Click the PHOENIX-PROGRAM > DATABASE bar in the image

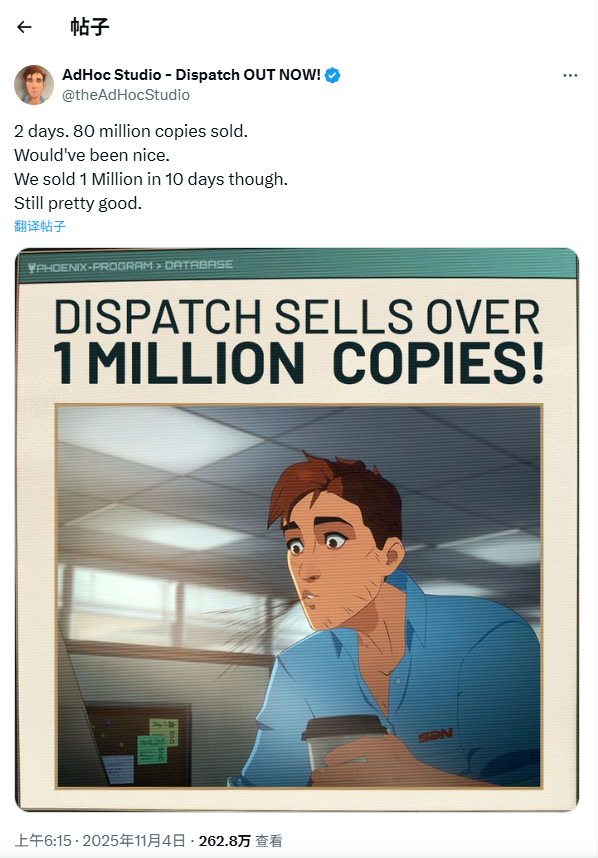(x=298, y=266)
